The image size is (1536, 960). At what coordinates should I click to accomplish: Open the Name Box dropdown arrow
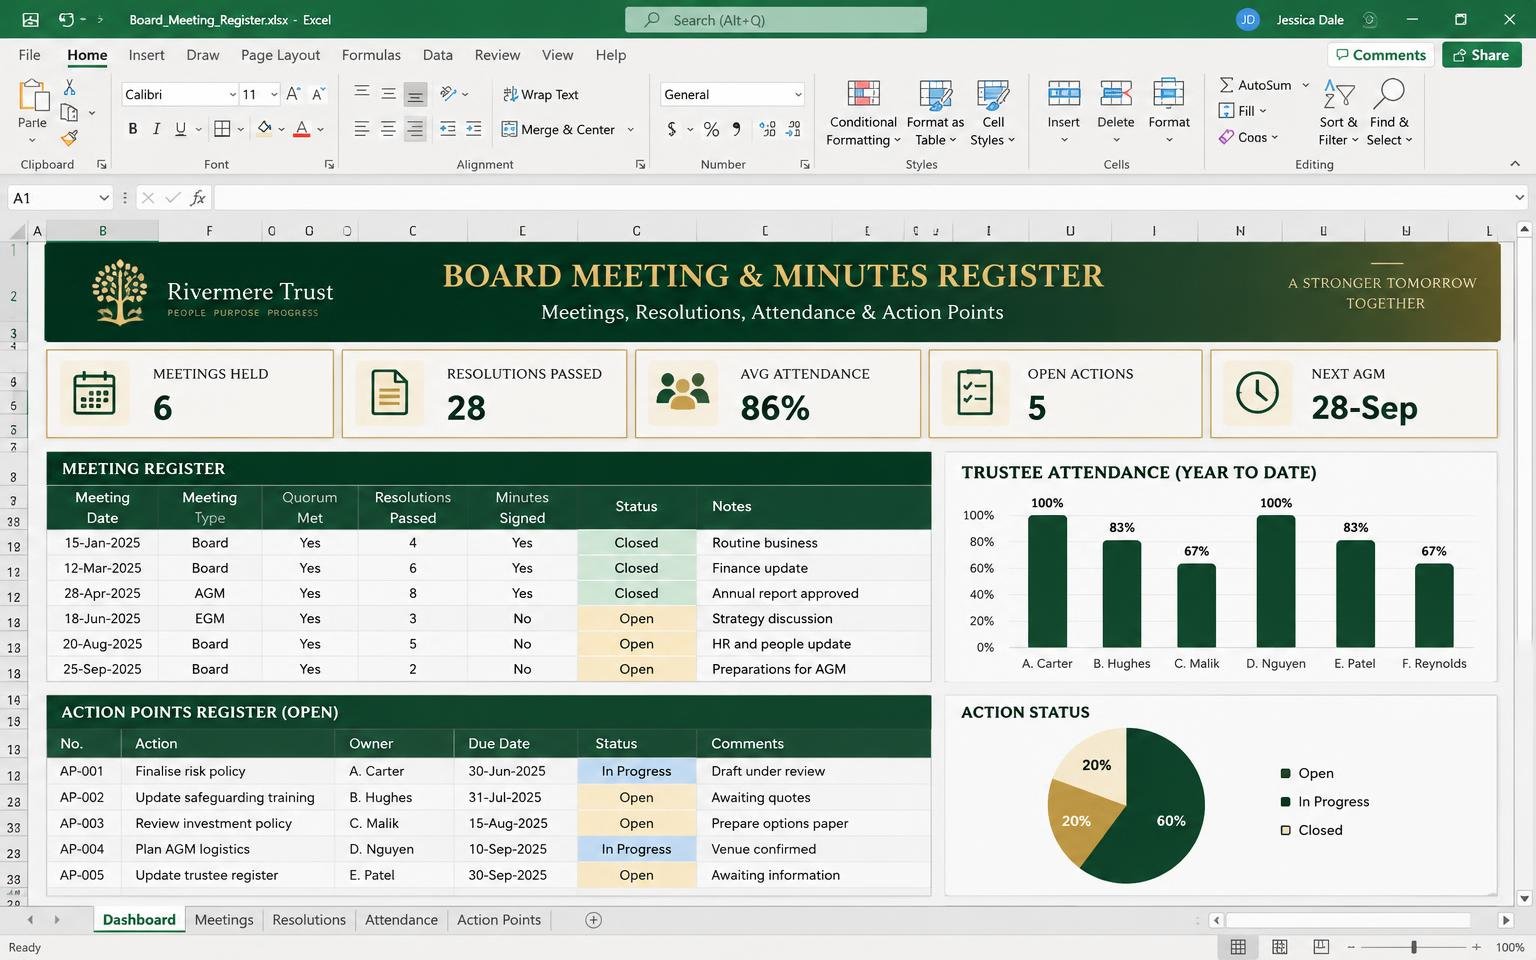coord(104,198)
